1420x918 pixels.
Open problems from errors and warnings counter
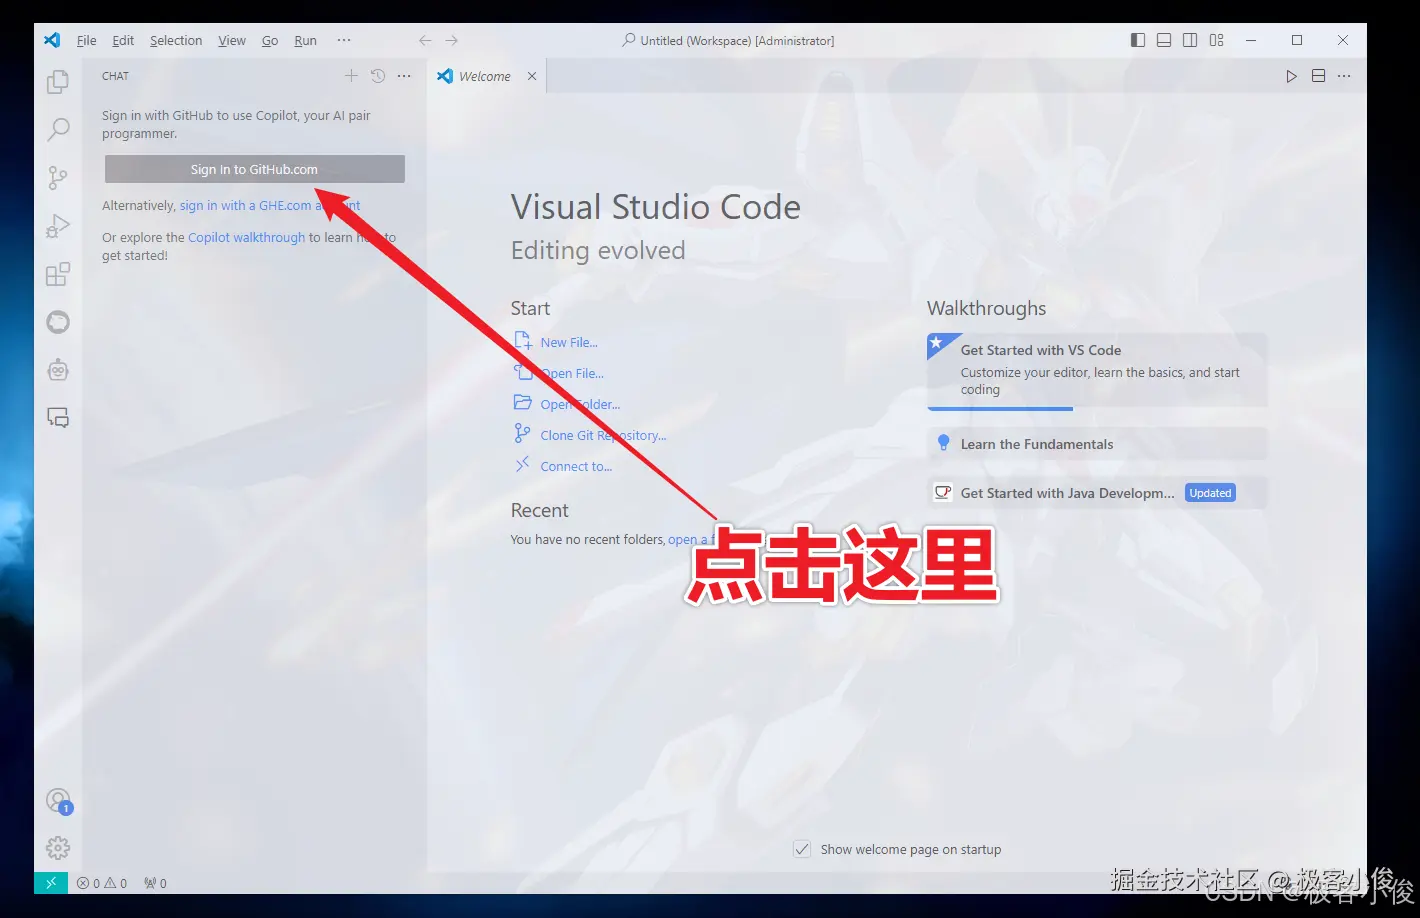[102, 883]
